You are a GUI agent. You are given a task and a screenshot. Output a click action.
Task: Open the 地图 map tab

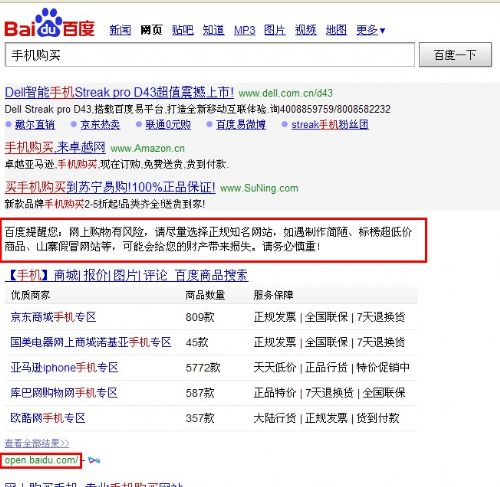[336, 30]
